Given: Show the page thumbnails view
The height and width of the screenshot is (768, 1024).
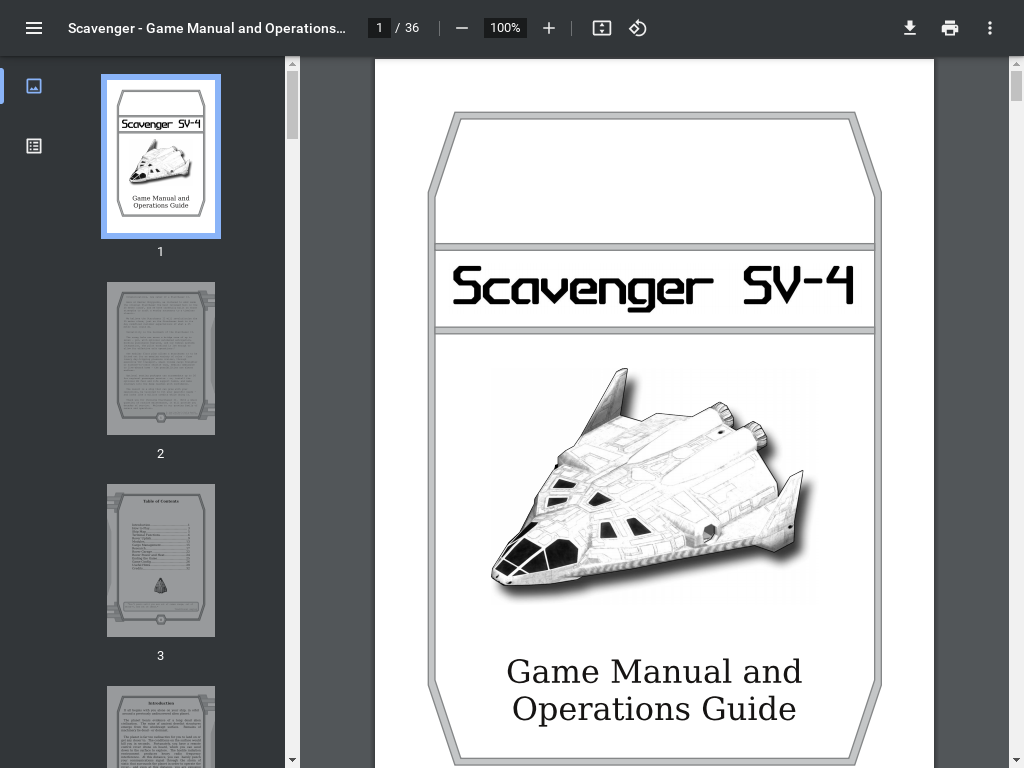Looking at the screenshot, I should [x=34, y=86].
